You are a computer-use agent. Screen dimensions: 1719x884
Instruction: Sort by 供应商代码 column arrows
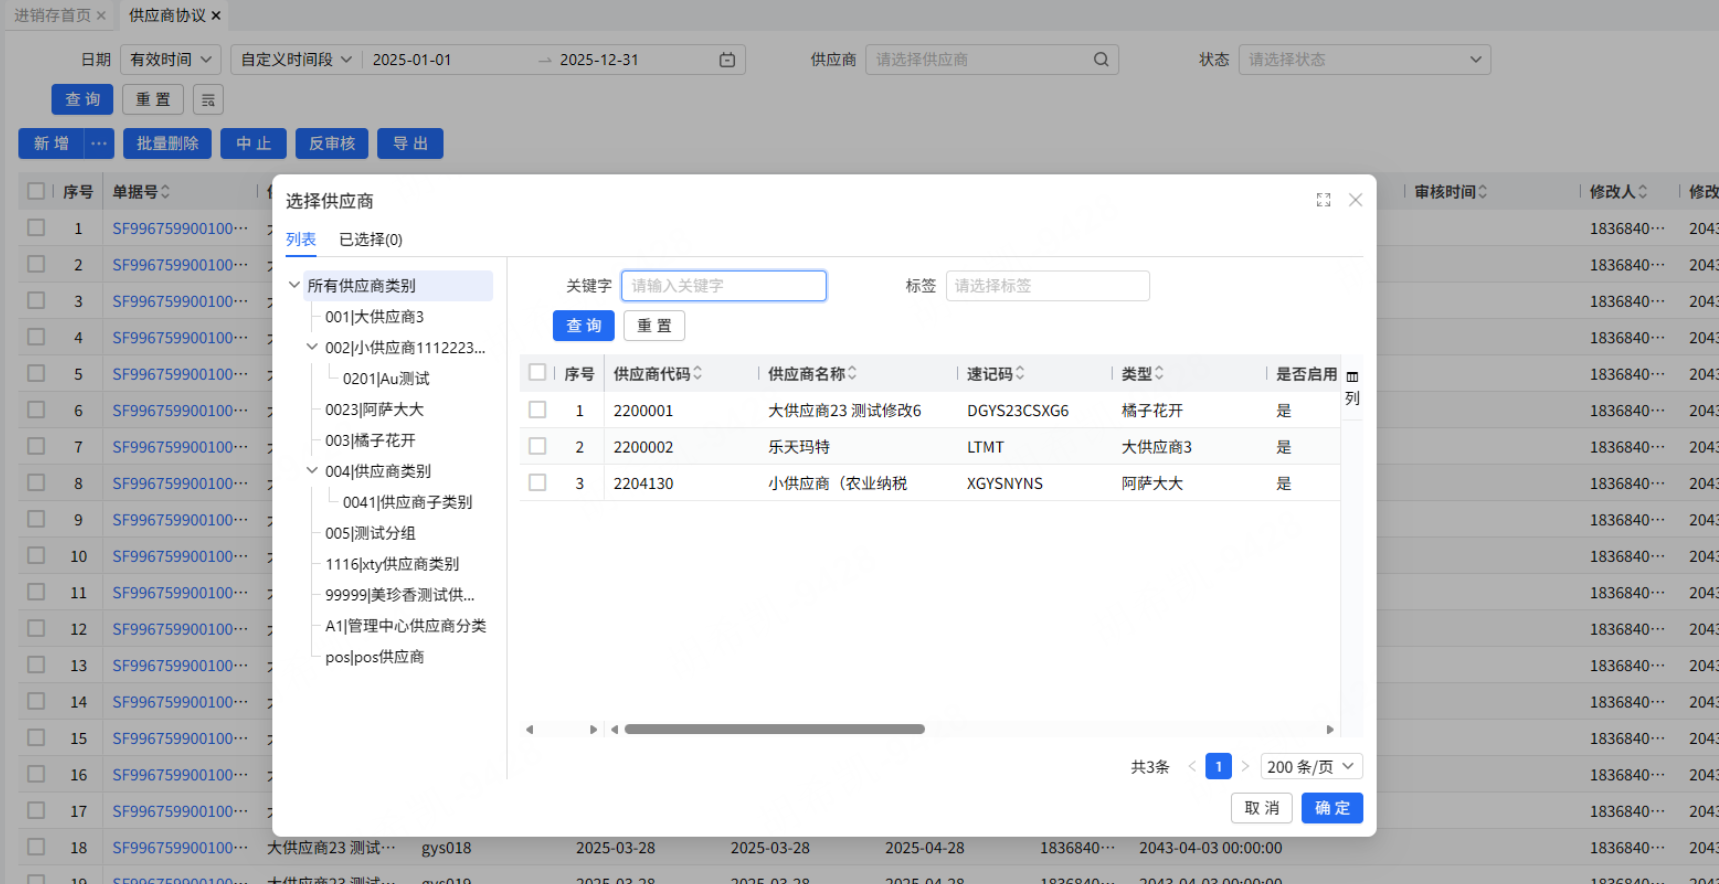(698, 373)
